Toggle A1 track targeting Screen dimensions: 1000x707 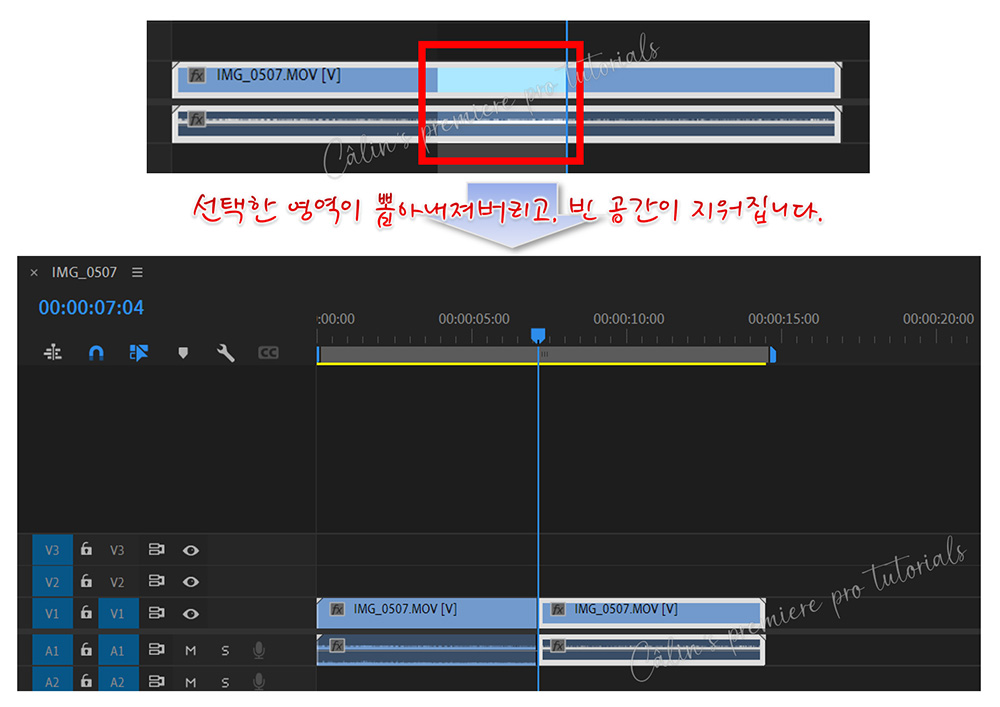117,651
